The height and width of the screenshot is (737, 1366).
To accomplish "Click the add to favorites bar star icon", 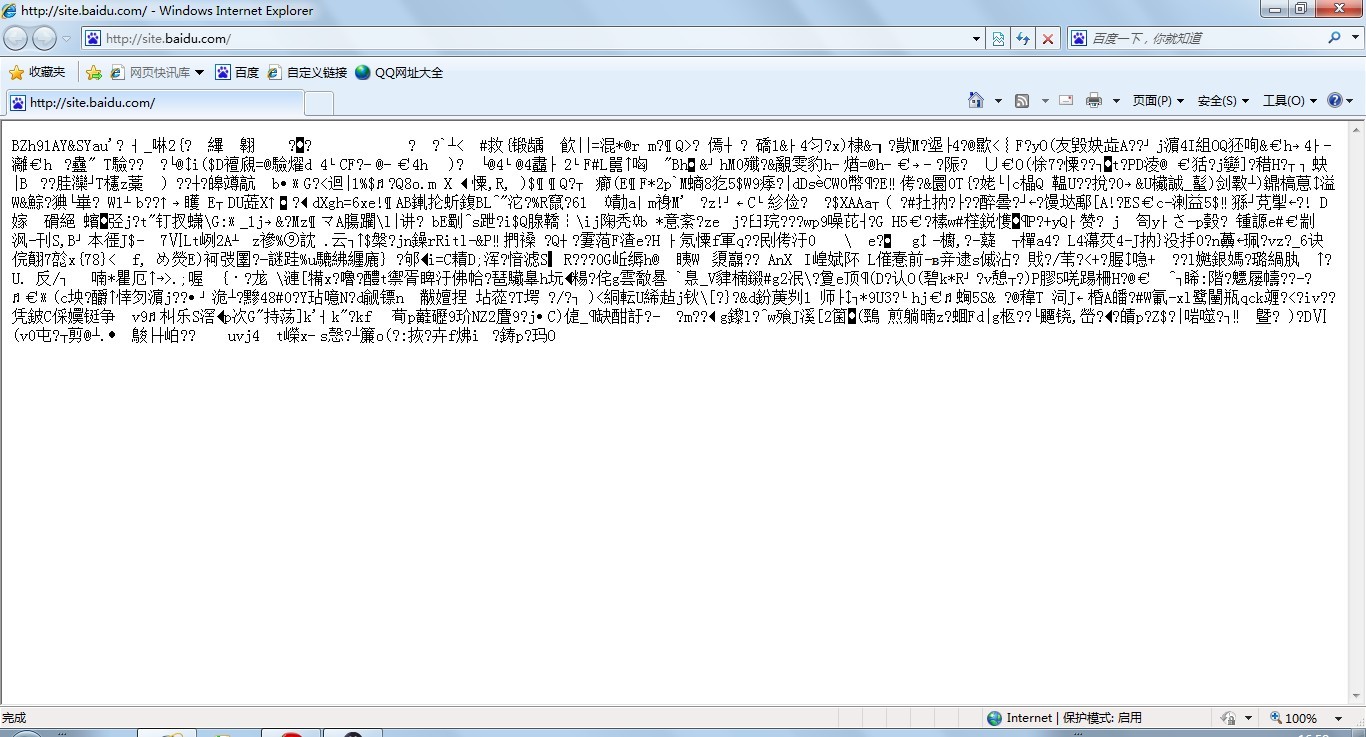I will click(x=94, y=73).
